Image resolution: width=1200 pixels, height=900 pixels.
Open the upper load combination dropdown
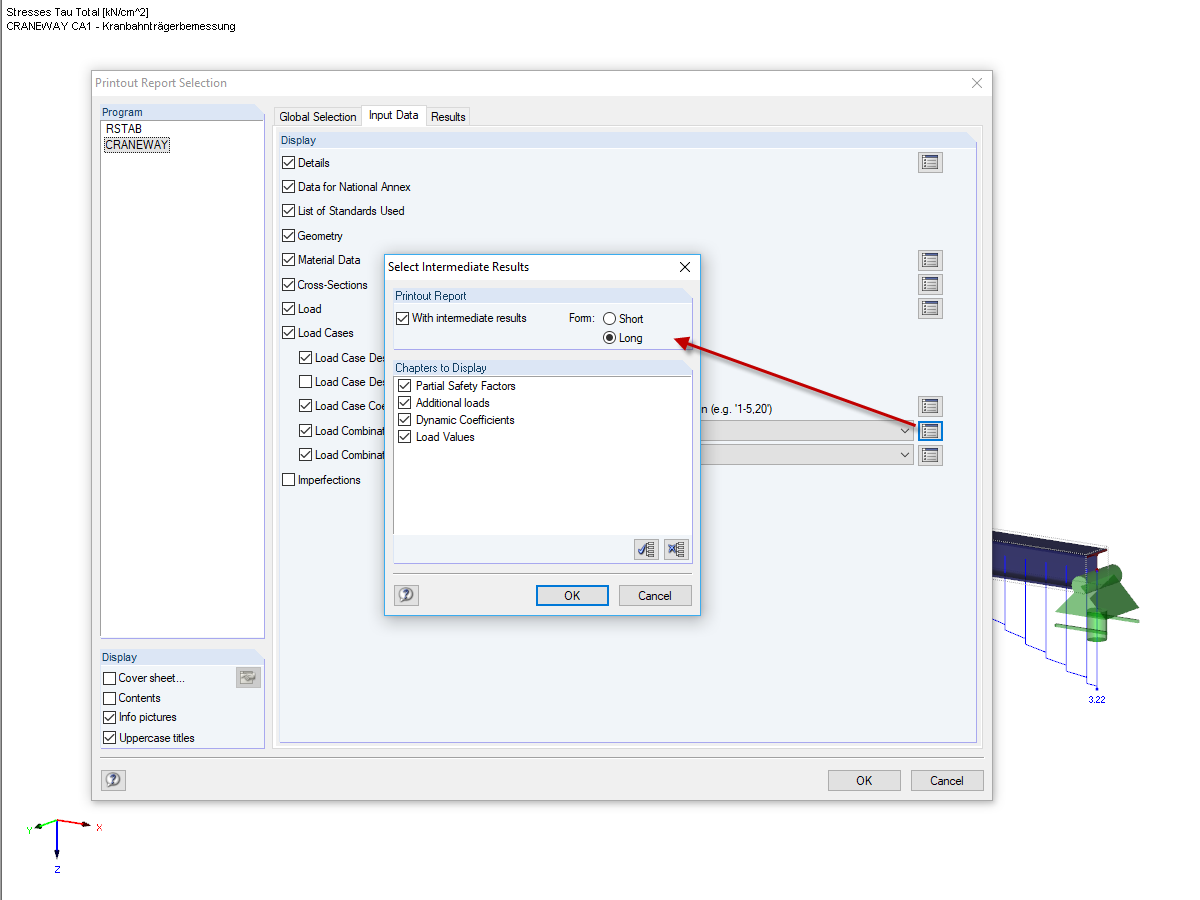(905, 430)
